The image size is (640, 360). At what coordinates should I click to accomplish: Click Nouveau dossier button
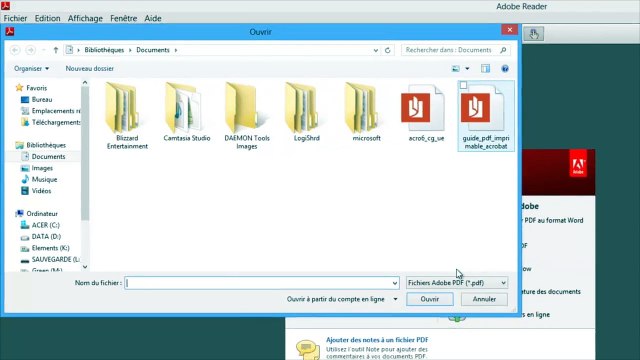pyautogui.click(x=90, y=69)
